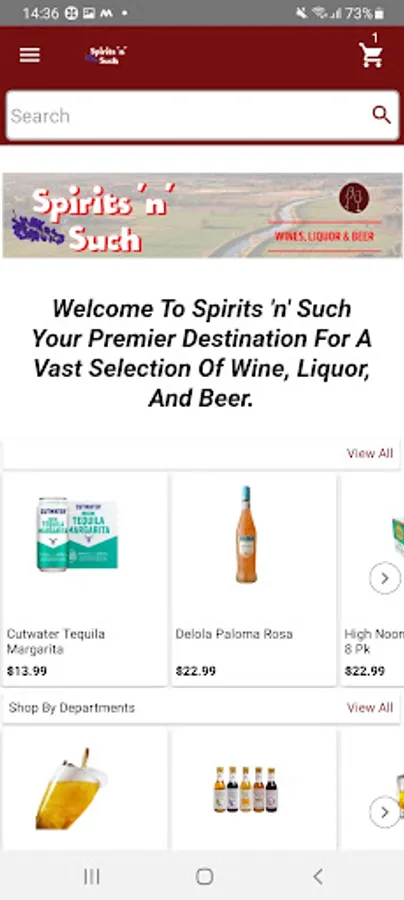Open the mini bottles department tile
Image resolution: width=404 pixels, height=900 pixels.
[254, 789]
